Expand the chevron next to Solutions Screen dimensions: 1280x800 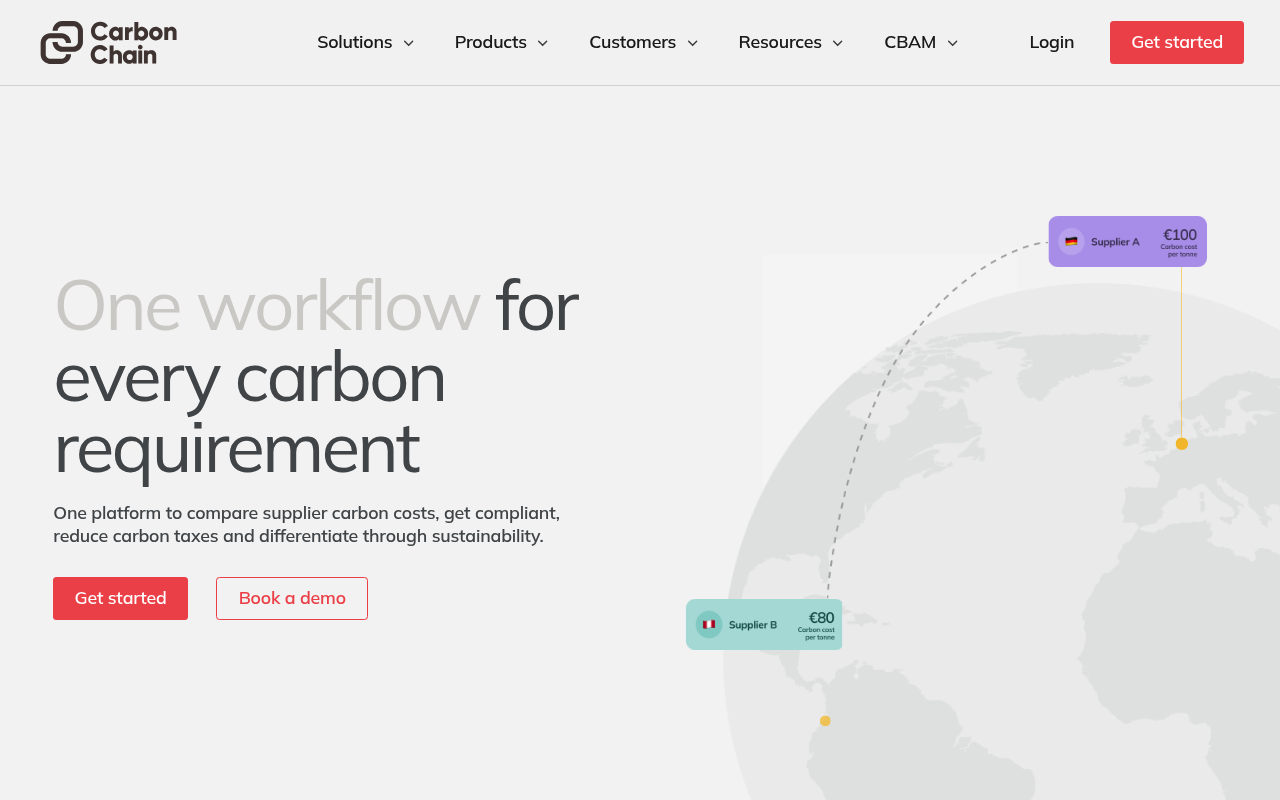click(x=408, y=43)
